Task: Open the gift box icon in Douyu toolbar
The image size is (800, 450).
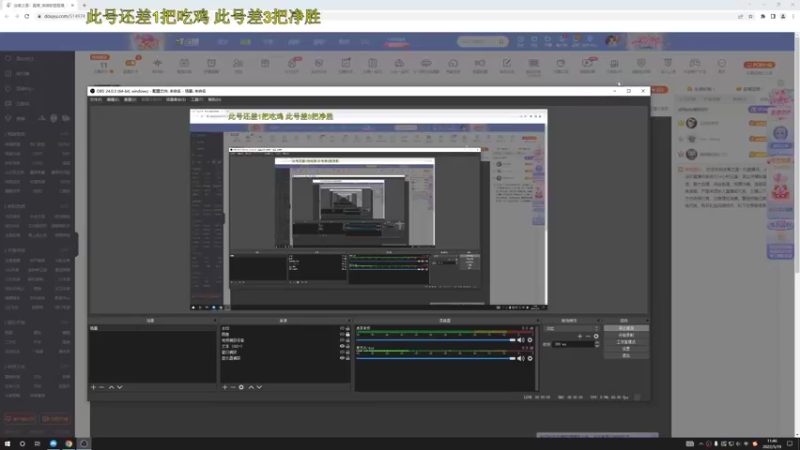Action: click(265, 64)
